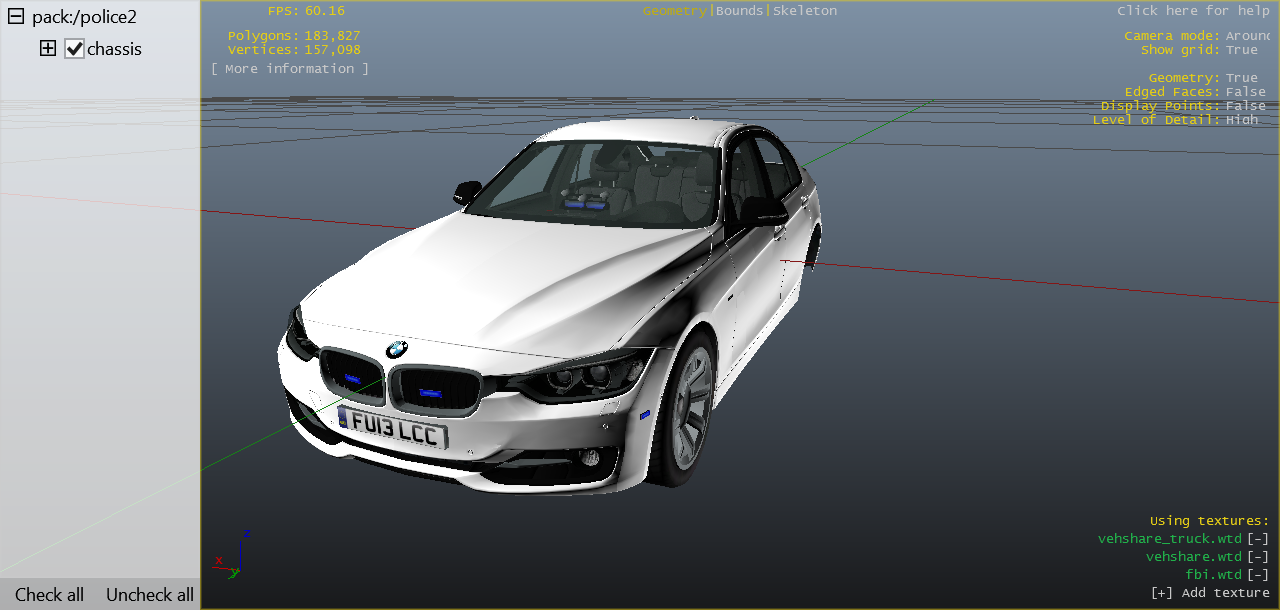This screenshot has width=1280, height=610.
Task: Collapse the pack:/police2 tree node
Action: click(x=16, y=17)
